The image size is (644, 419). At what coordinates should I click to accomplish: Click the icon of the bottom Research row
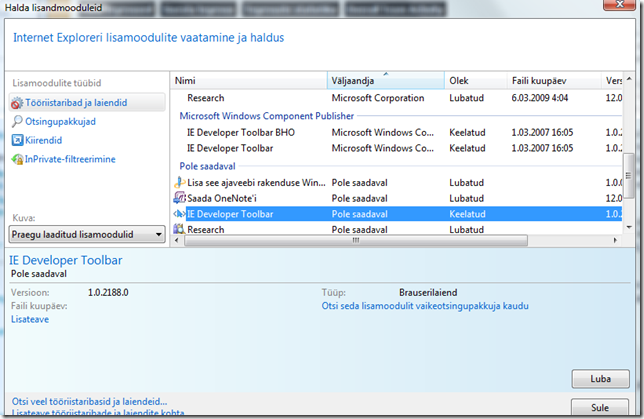click(x=179, y=229)
